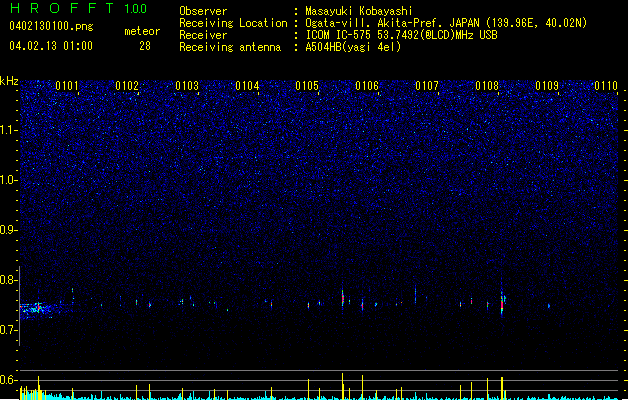Click the Receiving Location label
Image resolution: width=629 pixels, height=400 pixels.
tap(233, 23)
